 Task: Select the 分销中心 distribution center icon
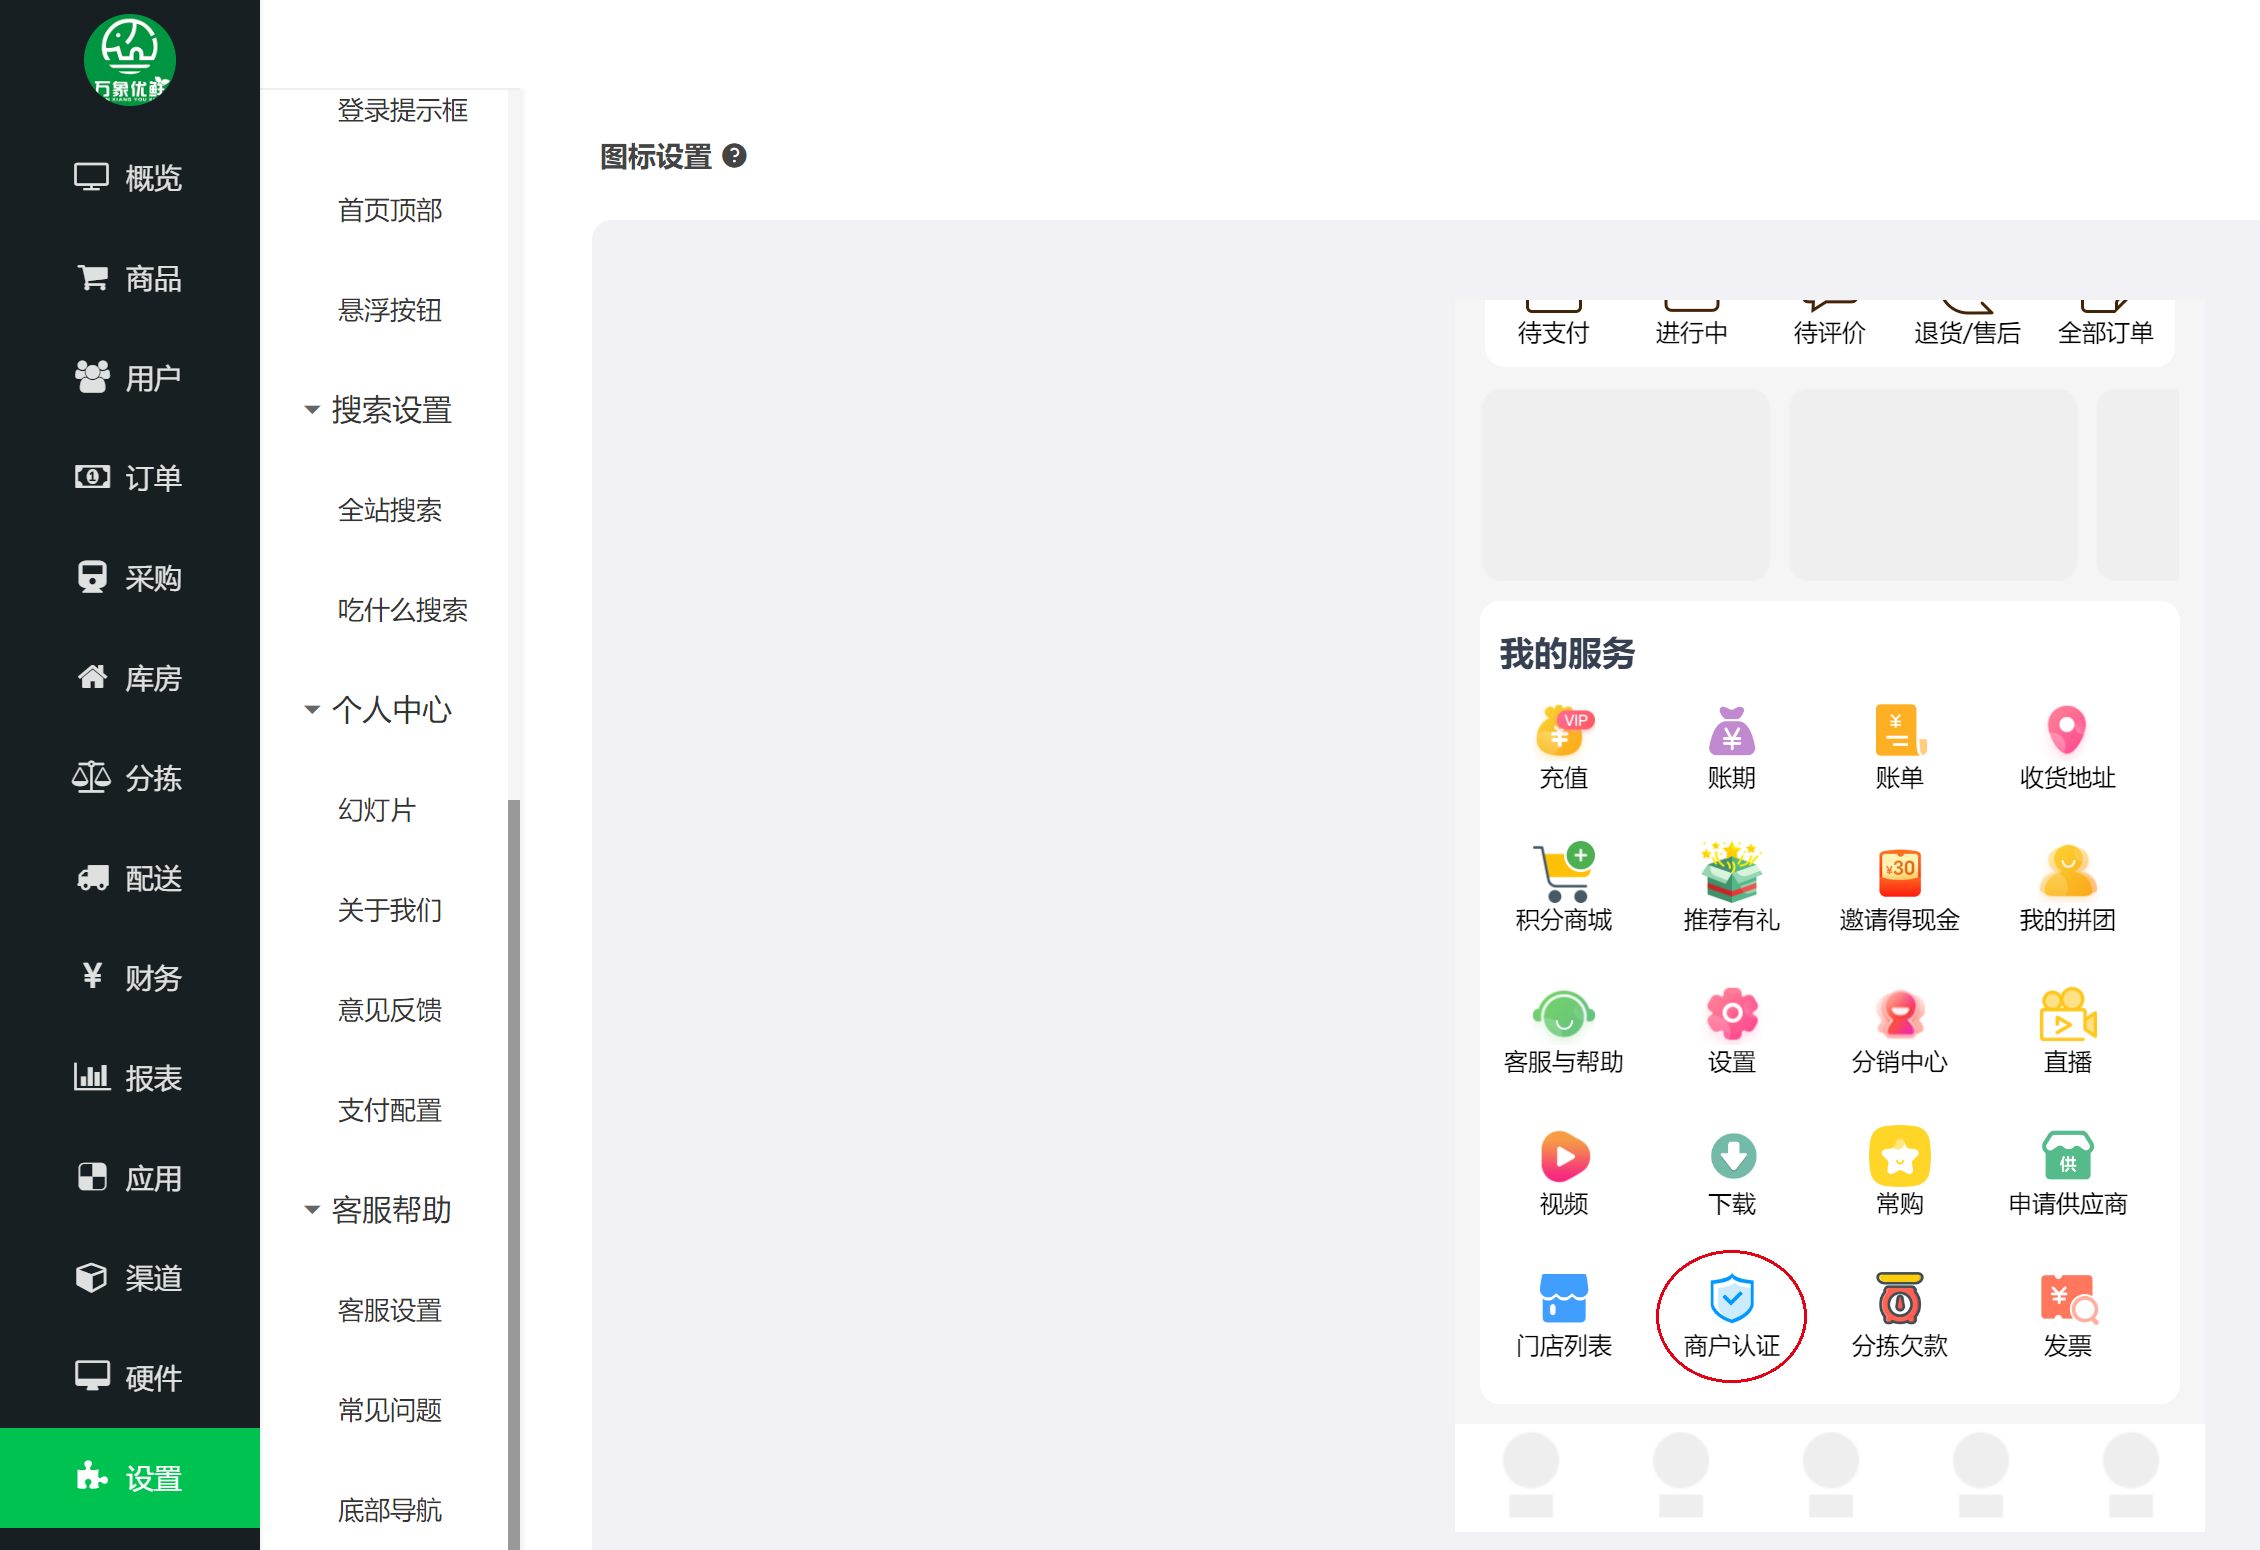point(1899,1030)
